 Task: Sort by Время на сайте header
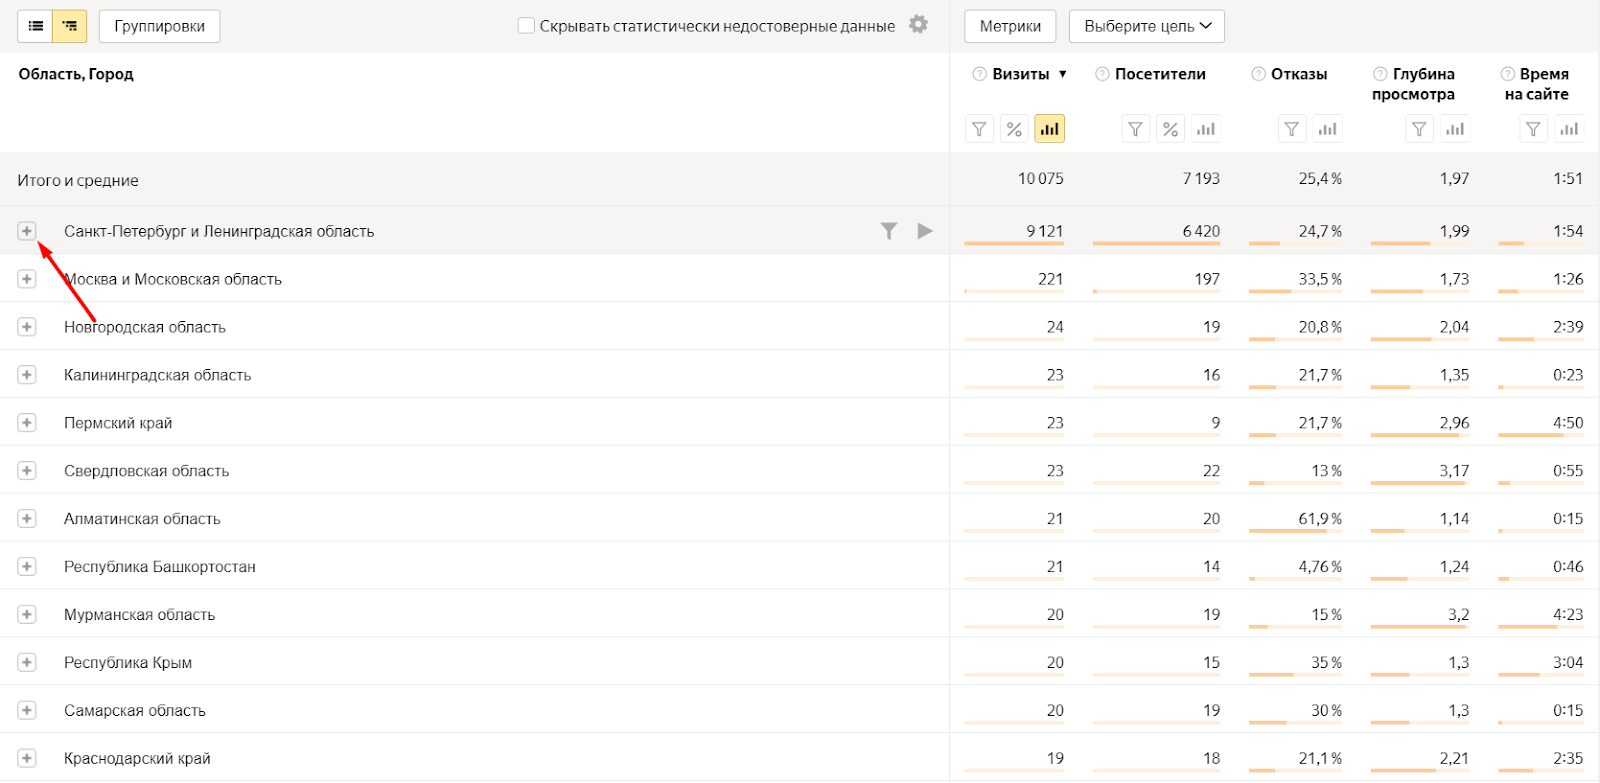[x=1537, y=84]
